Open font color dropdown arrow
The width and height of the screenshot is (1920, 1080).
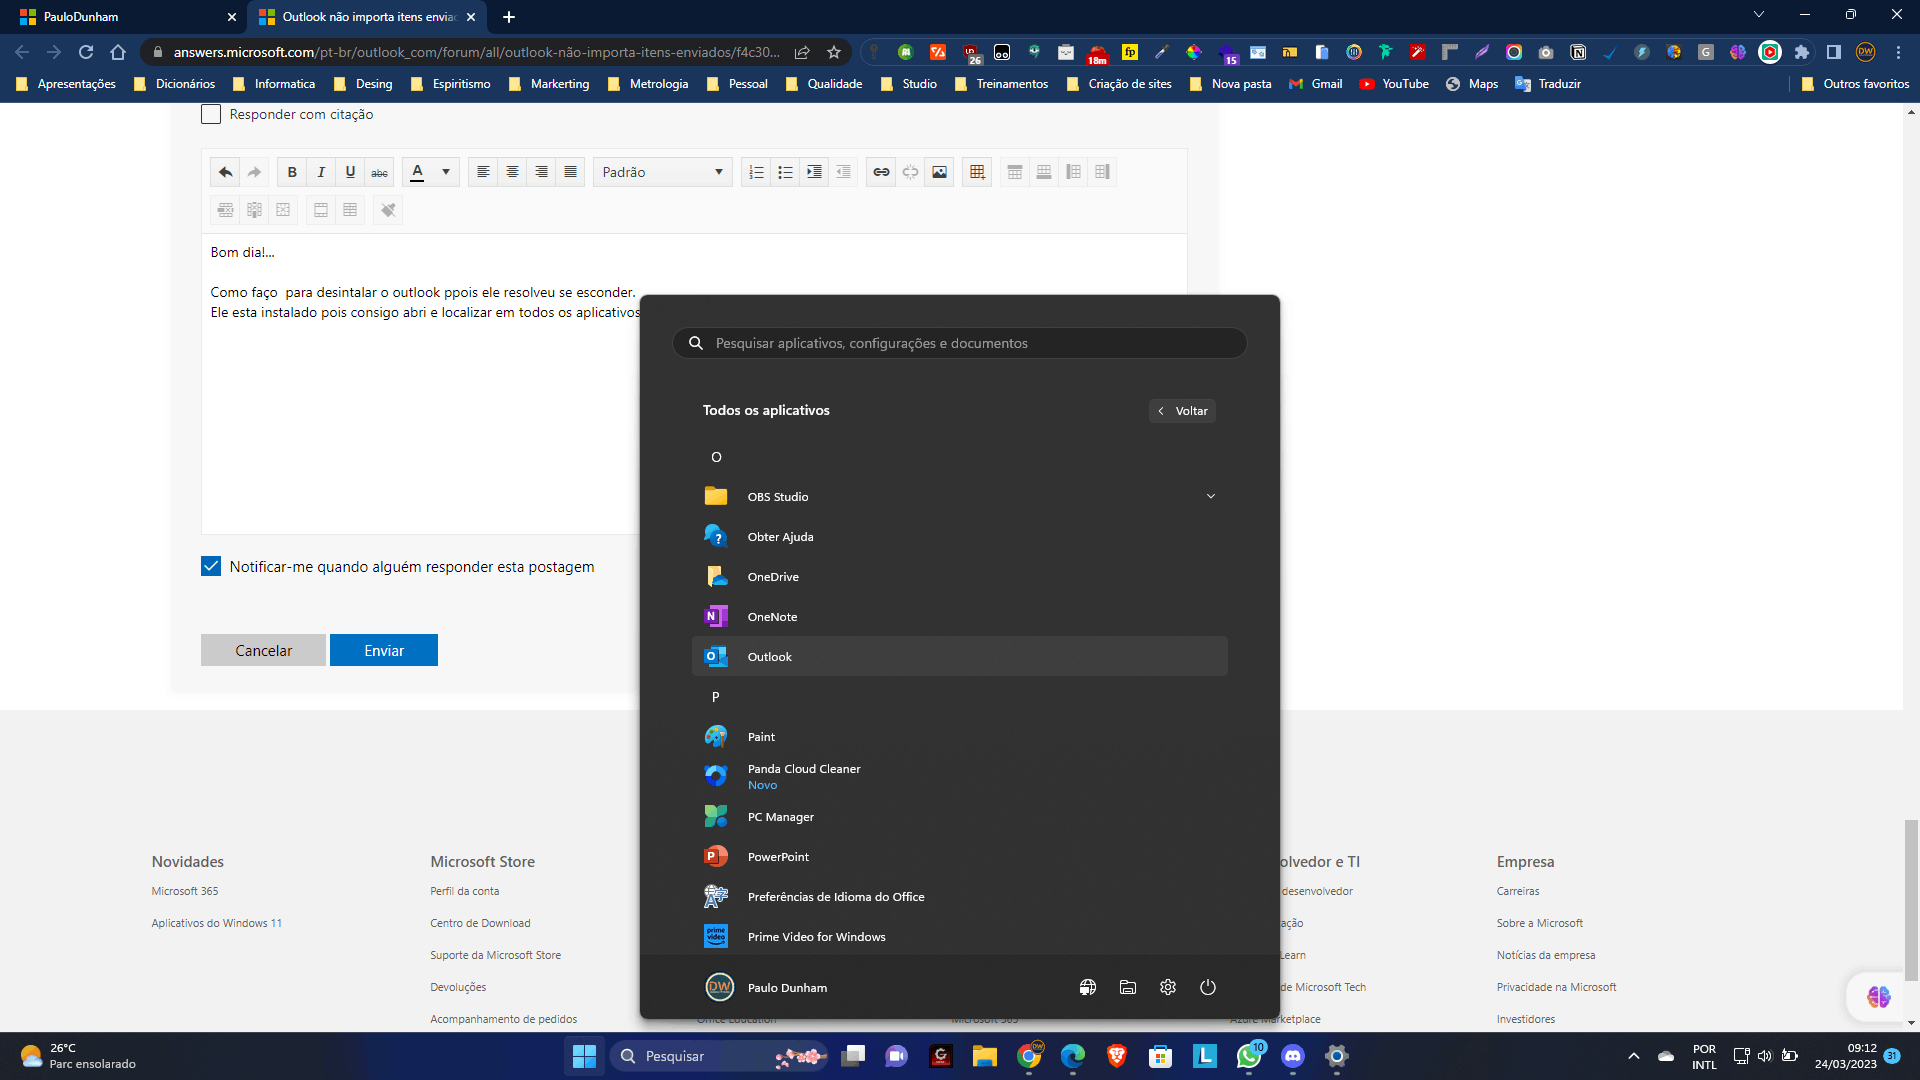[446, 172]
